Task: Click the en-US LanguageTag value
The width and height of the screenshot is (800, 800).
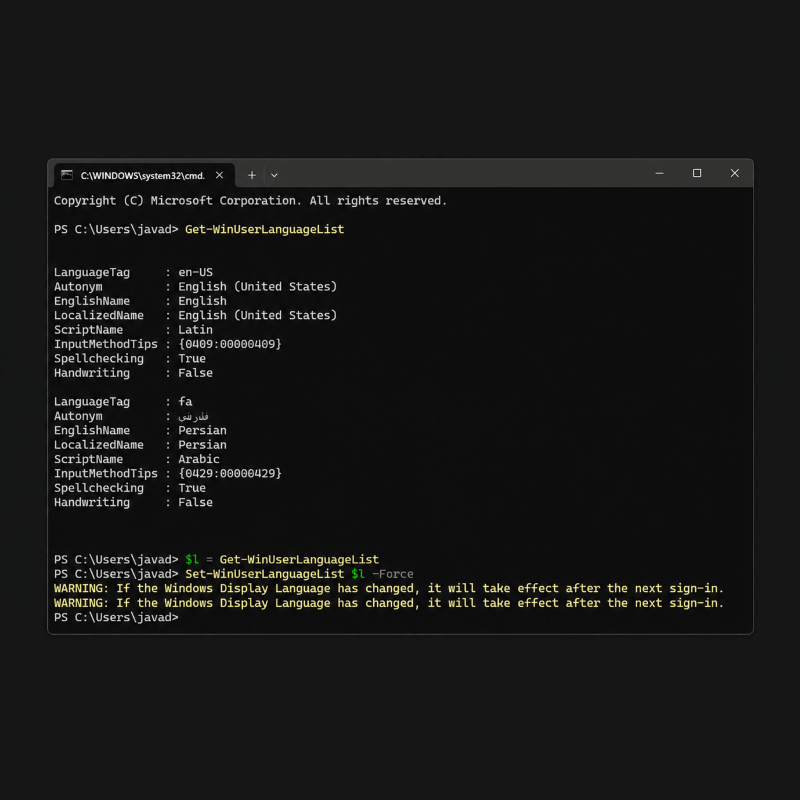Action: click(195, 272)
